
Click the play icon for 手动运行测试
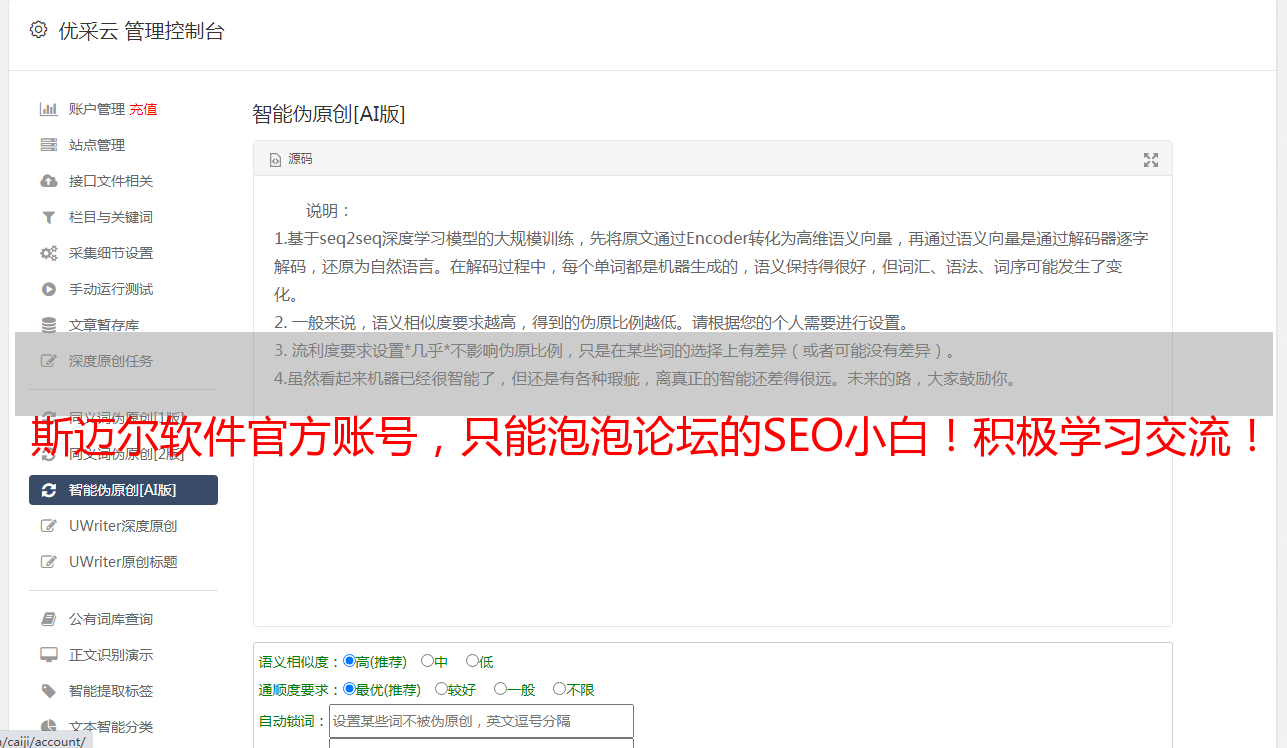48,289
